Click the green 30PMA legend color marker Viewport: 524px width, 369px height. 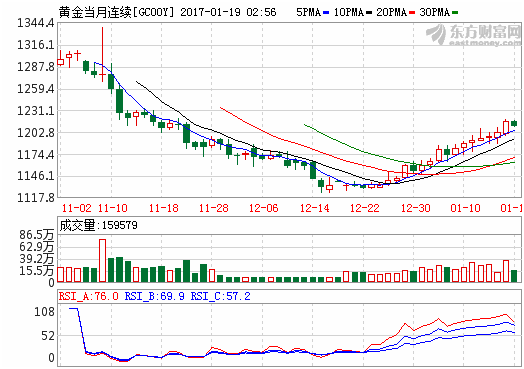tap(455, 13)
